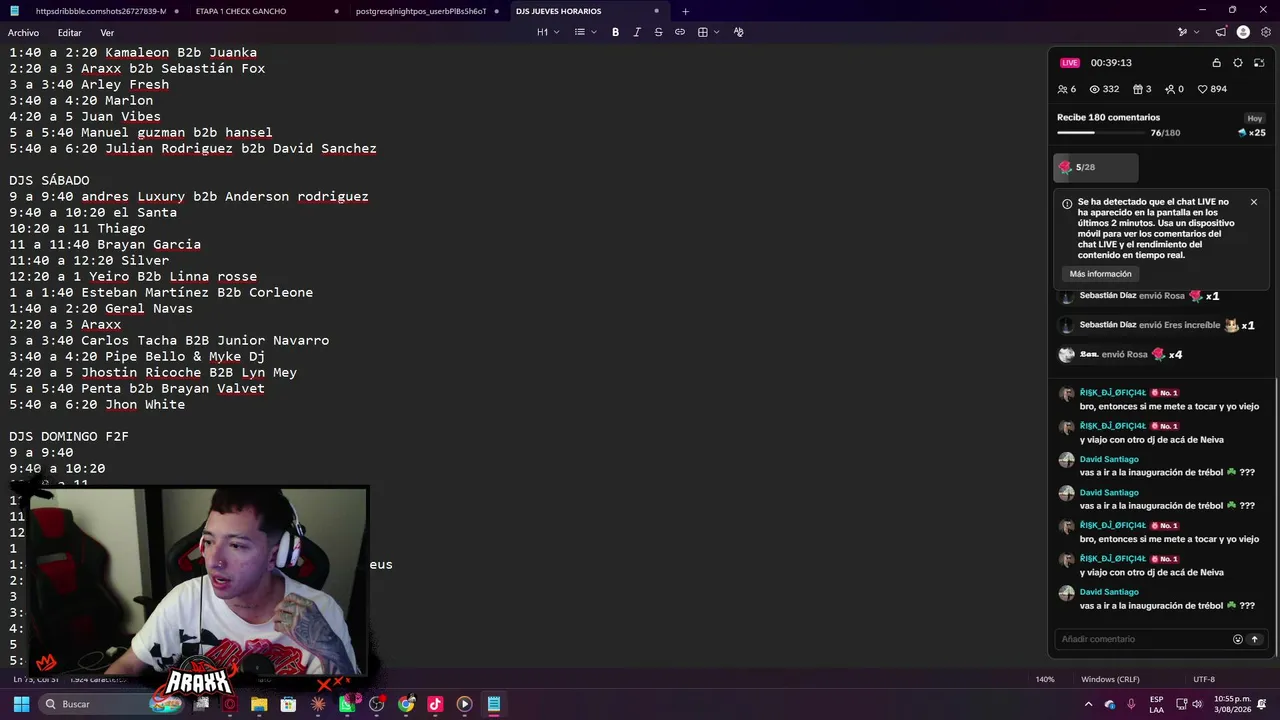This screenshot has width=1280, height=720.
Task: Click the line 'DJS DOMINGO F2F'
Action: (69, 437)
